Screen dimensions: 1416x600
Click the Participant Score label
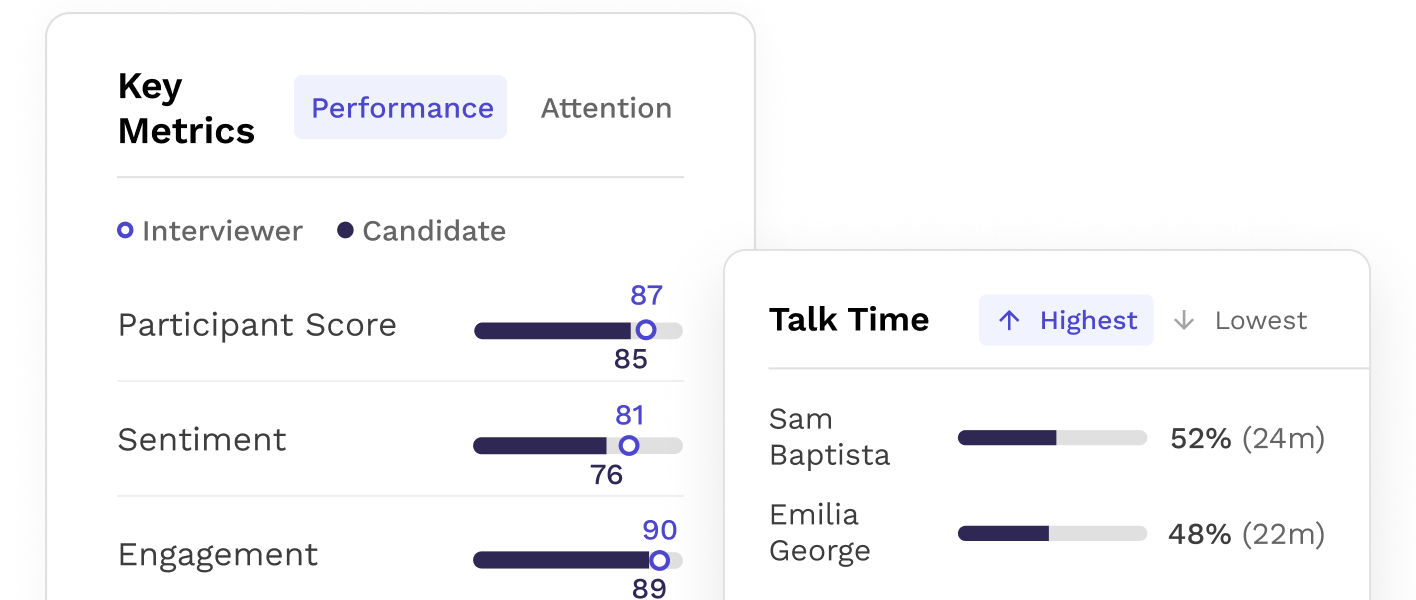tap(257, 325)
